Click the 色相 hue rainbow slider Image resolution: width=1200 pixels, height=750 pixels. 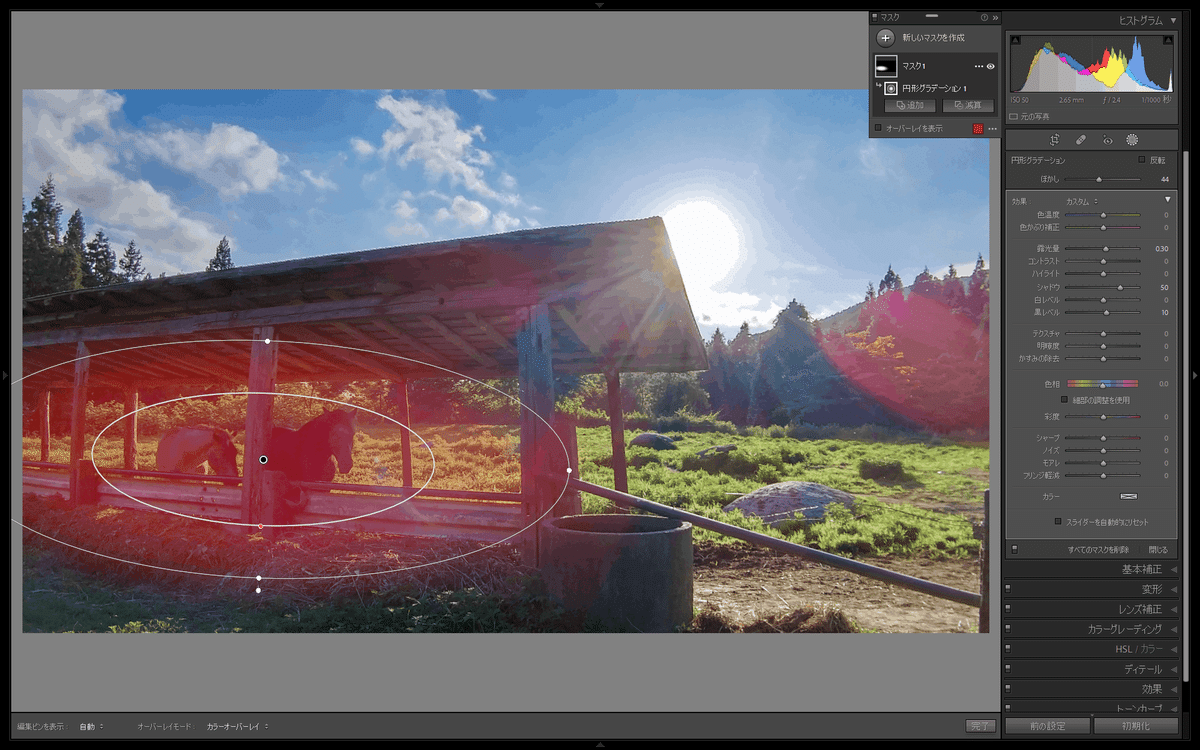tap(1102, 384)
